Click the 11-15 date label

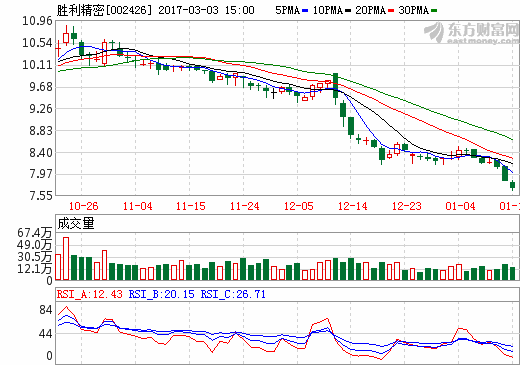191,206
